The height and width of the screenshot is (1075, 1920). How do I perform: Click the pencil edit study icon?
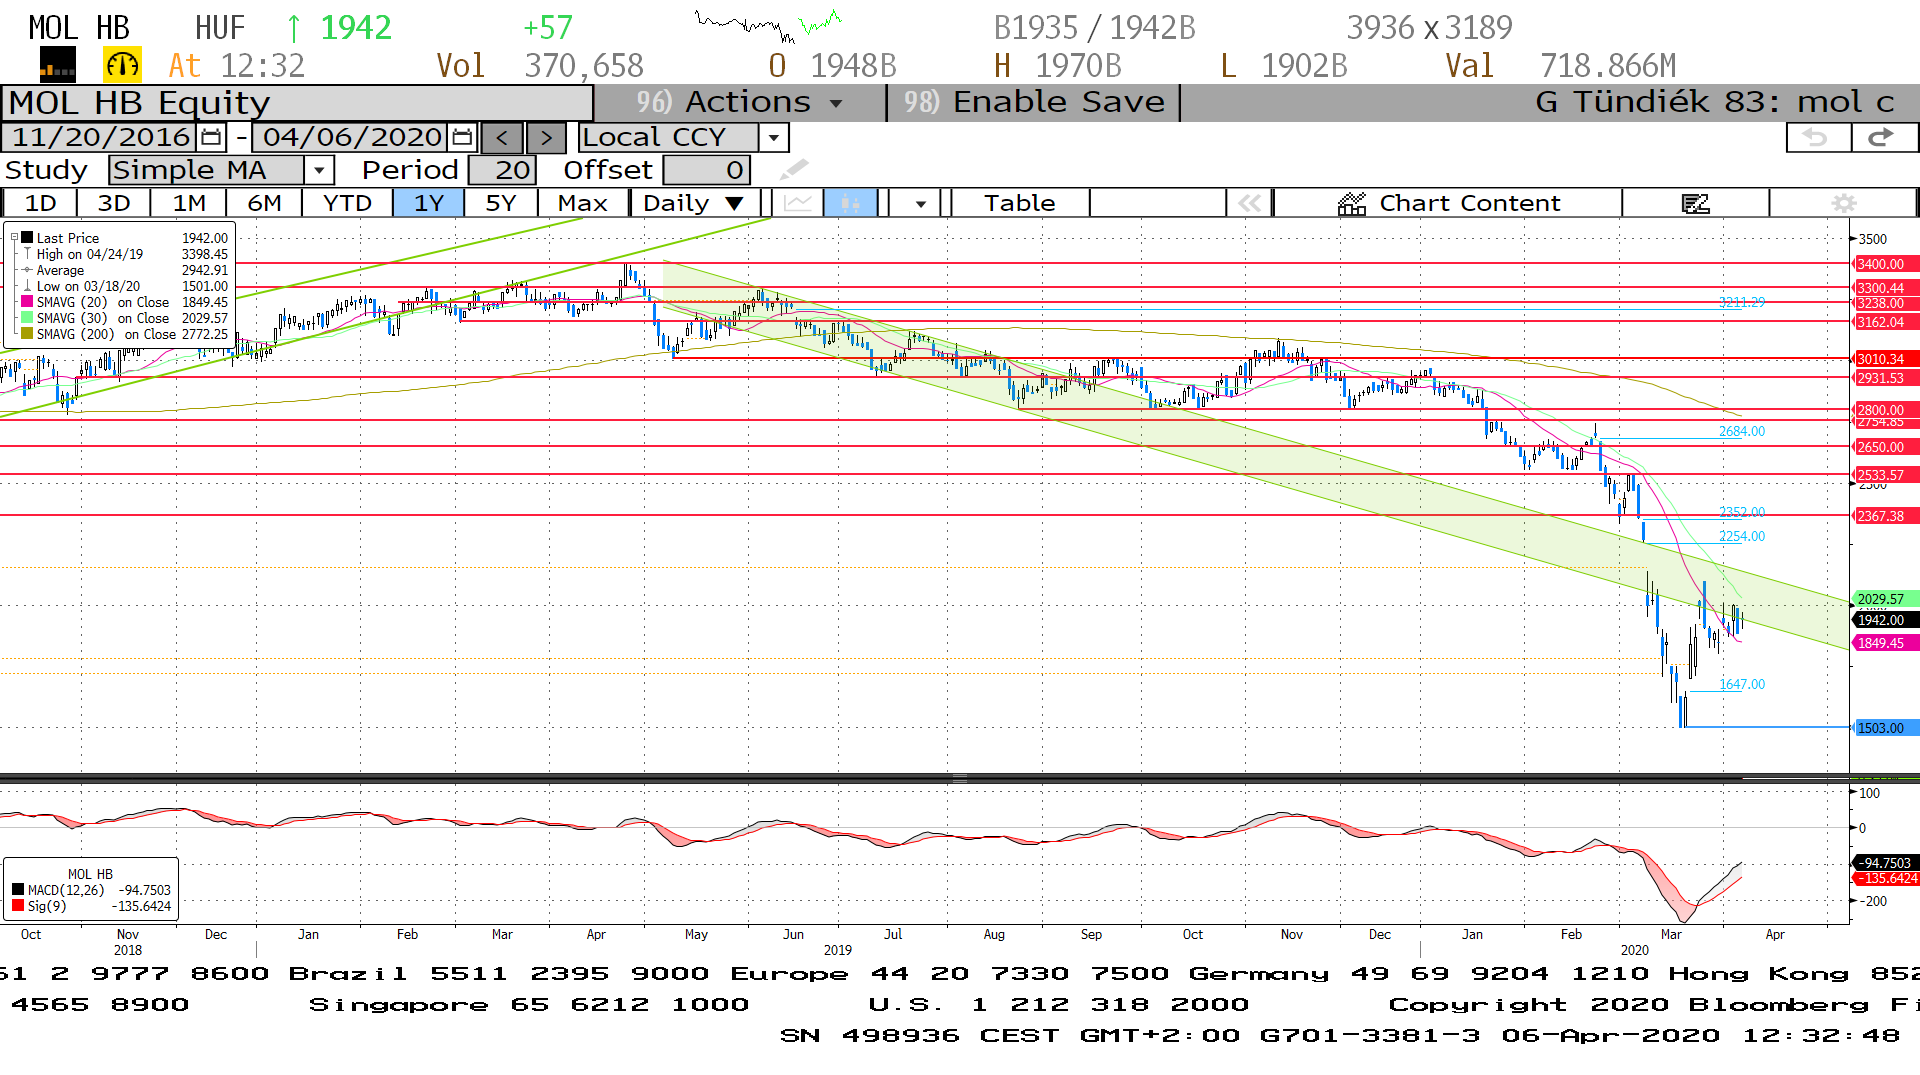[794, 170]
